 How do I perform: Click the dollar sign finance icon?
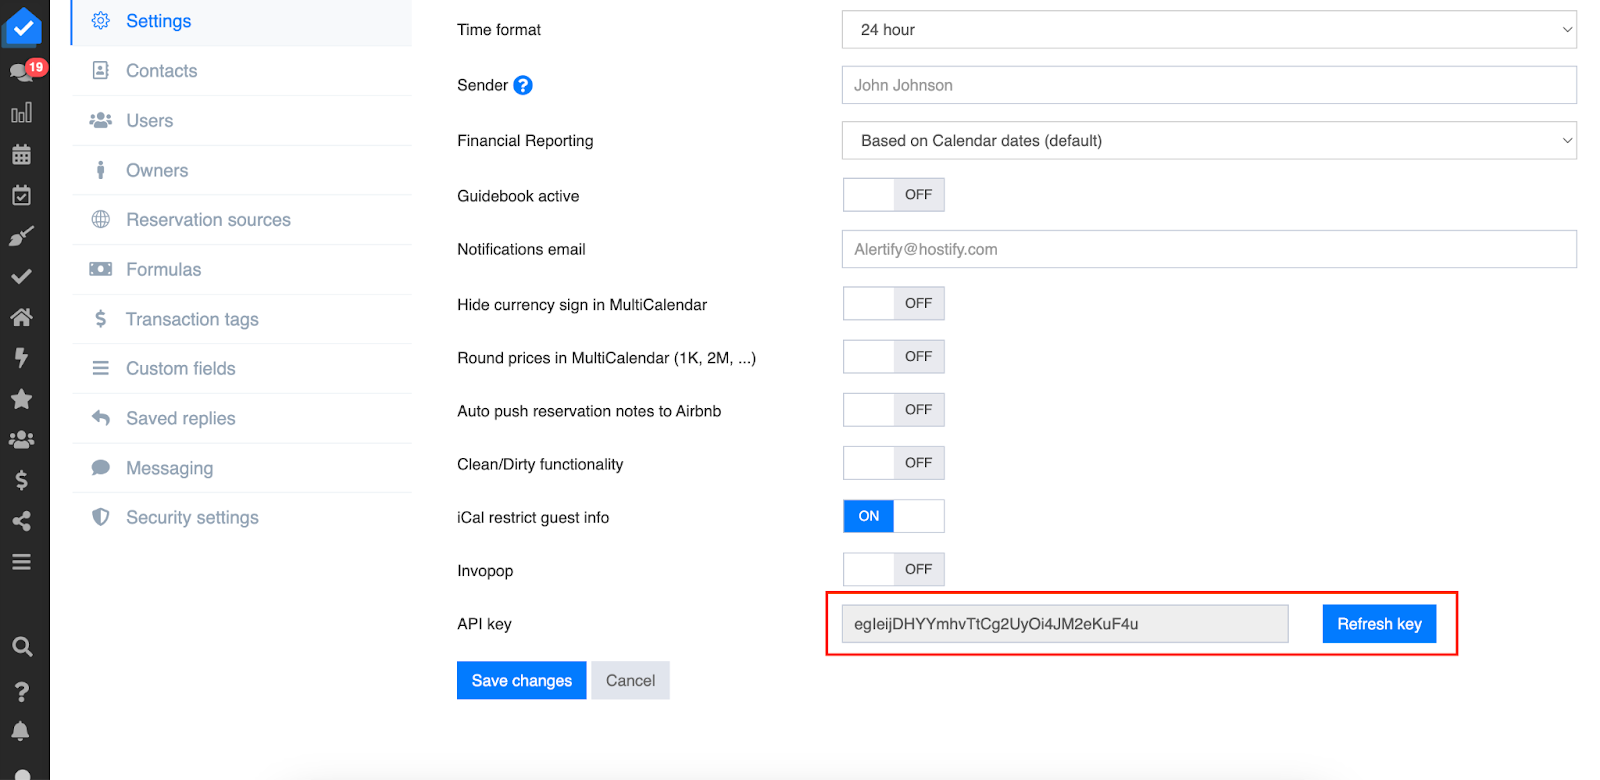click(x=21, y=480)
